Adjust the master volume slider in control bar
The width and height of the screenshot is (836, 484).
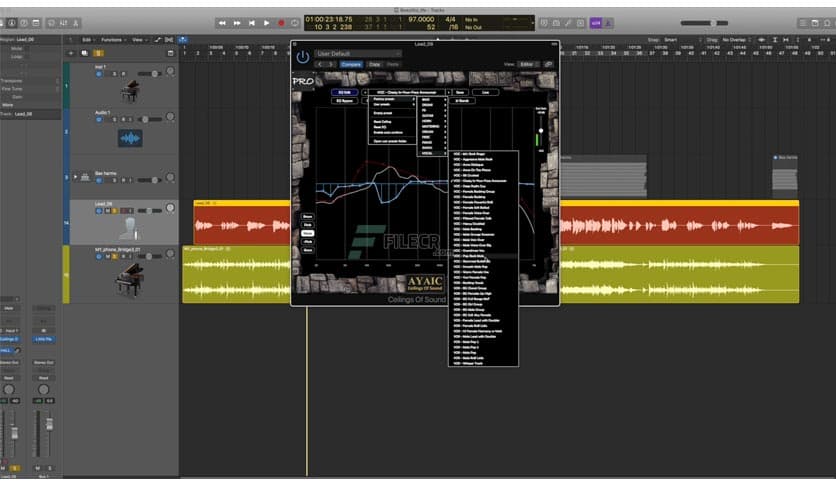pyautogui.click(x=704, y=23)
